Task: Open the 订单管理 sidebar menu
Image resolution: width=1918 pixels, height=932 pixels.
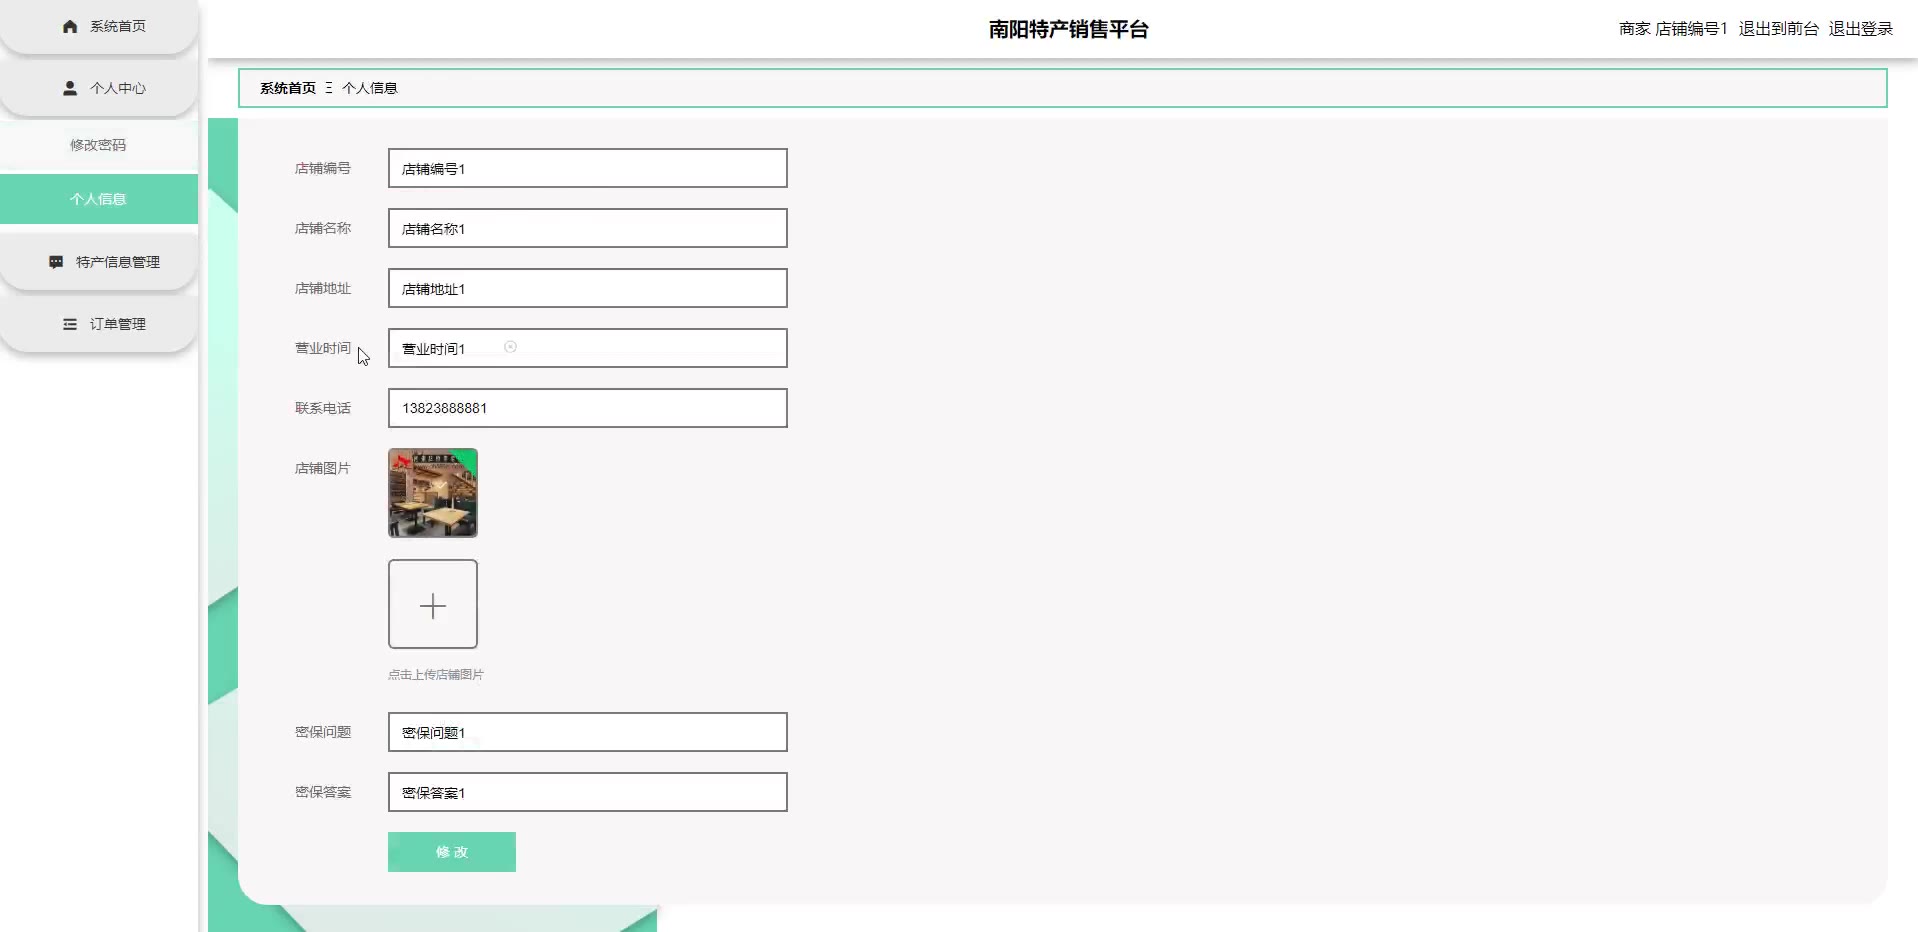Action: (x=99, y=324)
